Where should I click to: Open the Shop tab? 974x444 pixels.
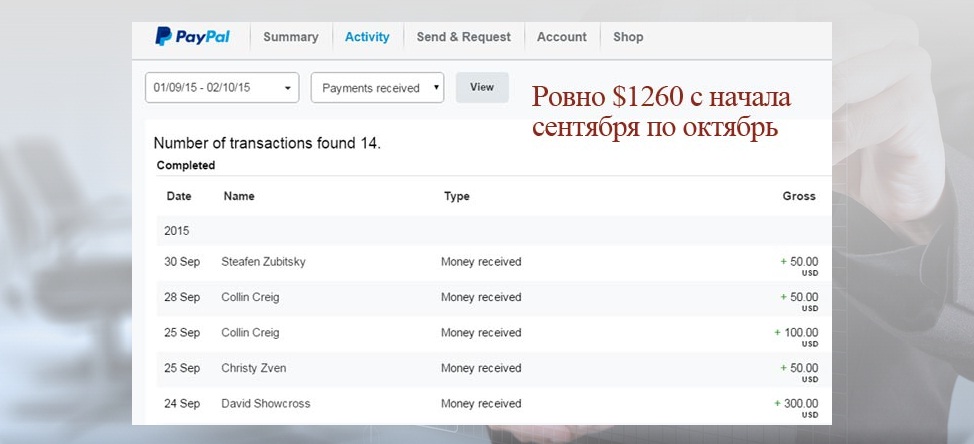tap(628, 37)
